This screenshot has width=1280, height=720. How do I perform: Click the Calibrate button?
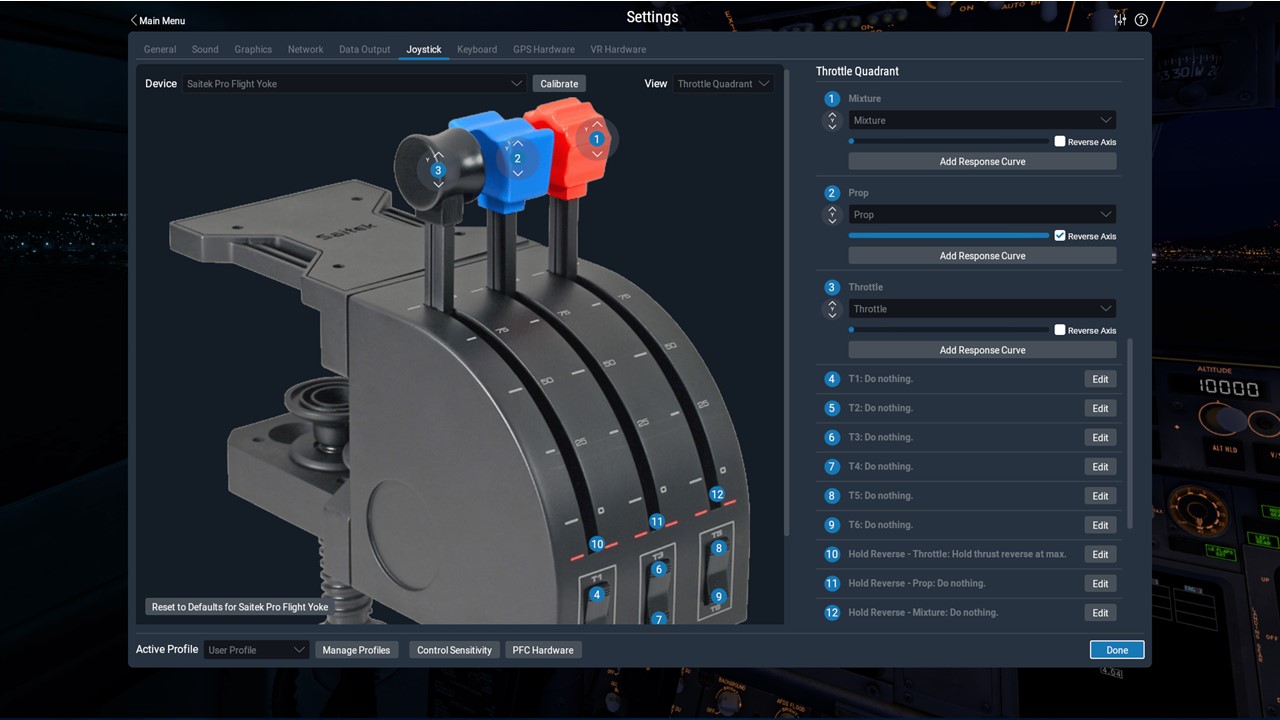(559, 84)
